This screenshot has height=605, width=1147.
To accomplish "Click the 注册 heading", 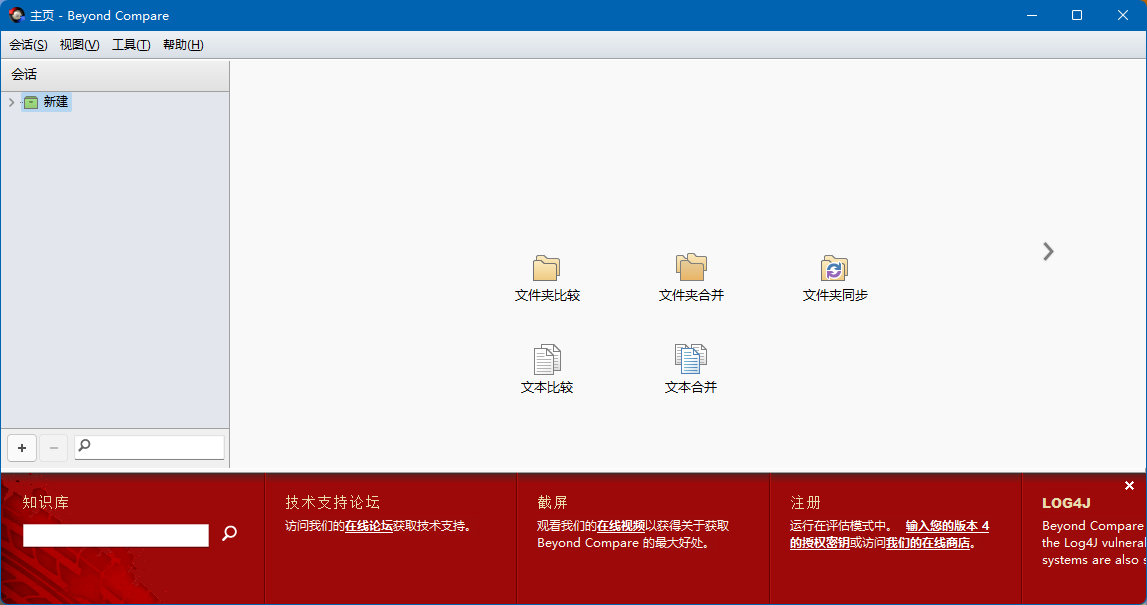I will point(805,503).
